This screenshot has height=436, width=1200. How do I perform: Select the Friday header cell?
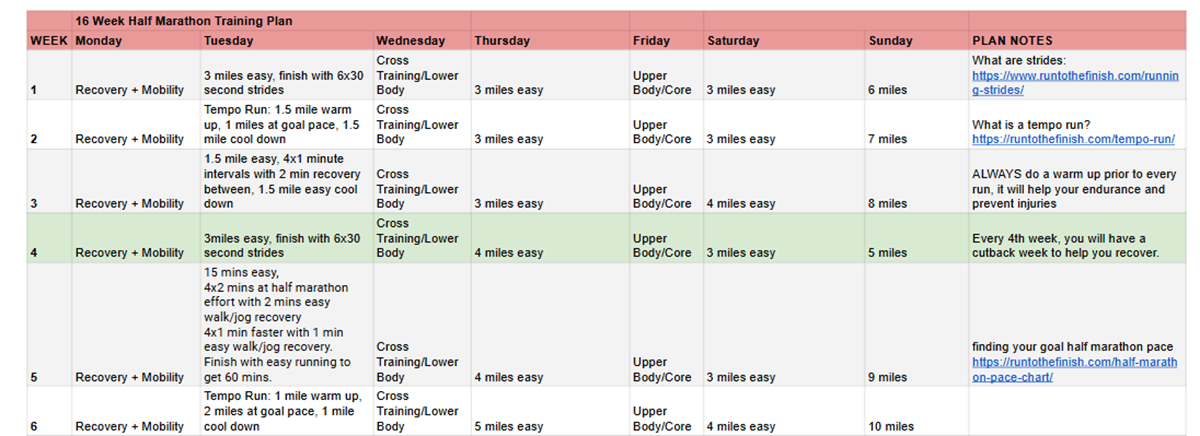tap(651, 41)
